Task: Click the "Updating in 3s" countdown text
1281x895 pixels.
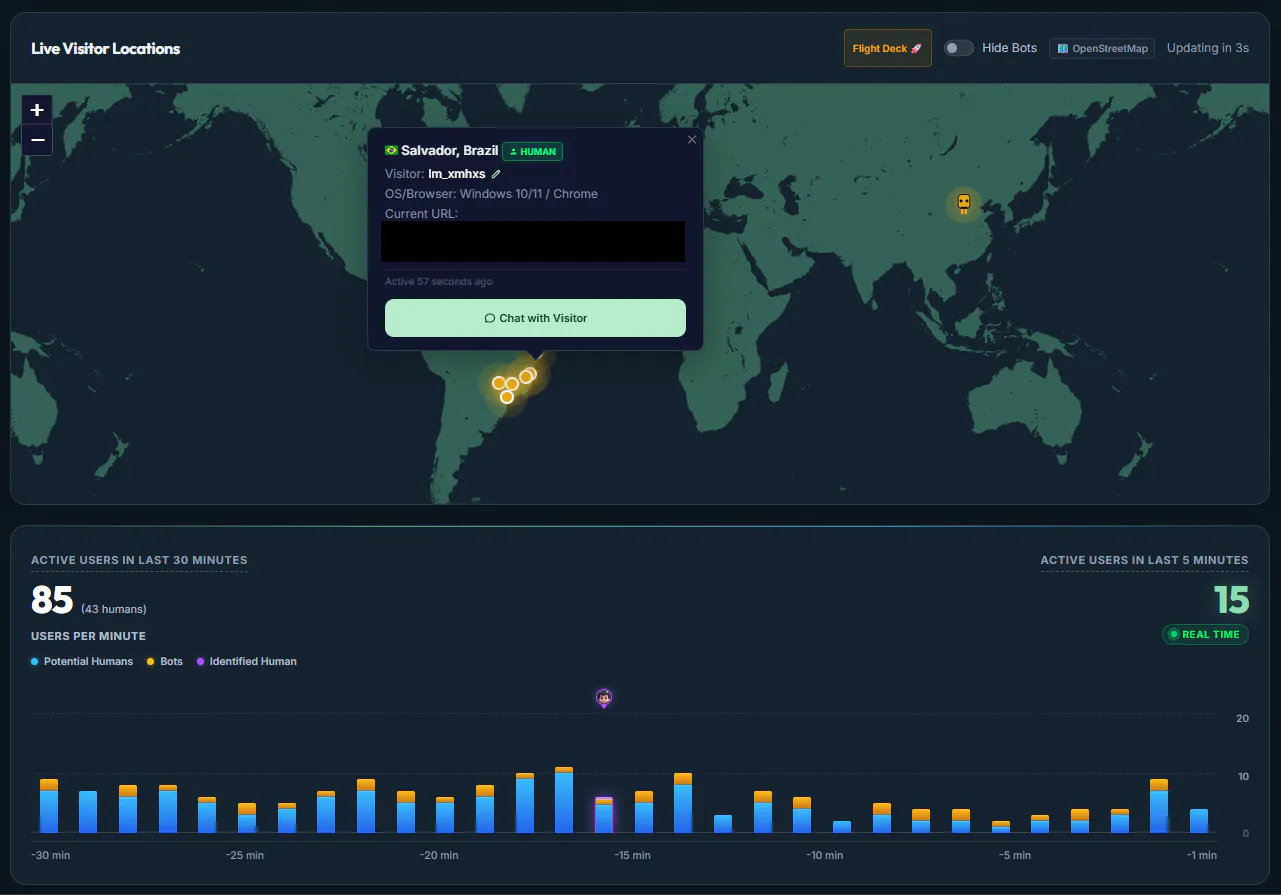Action: (x=1208, y=48)
